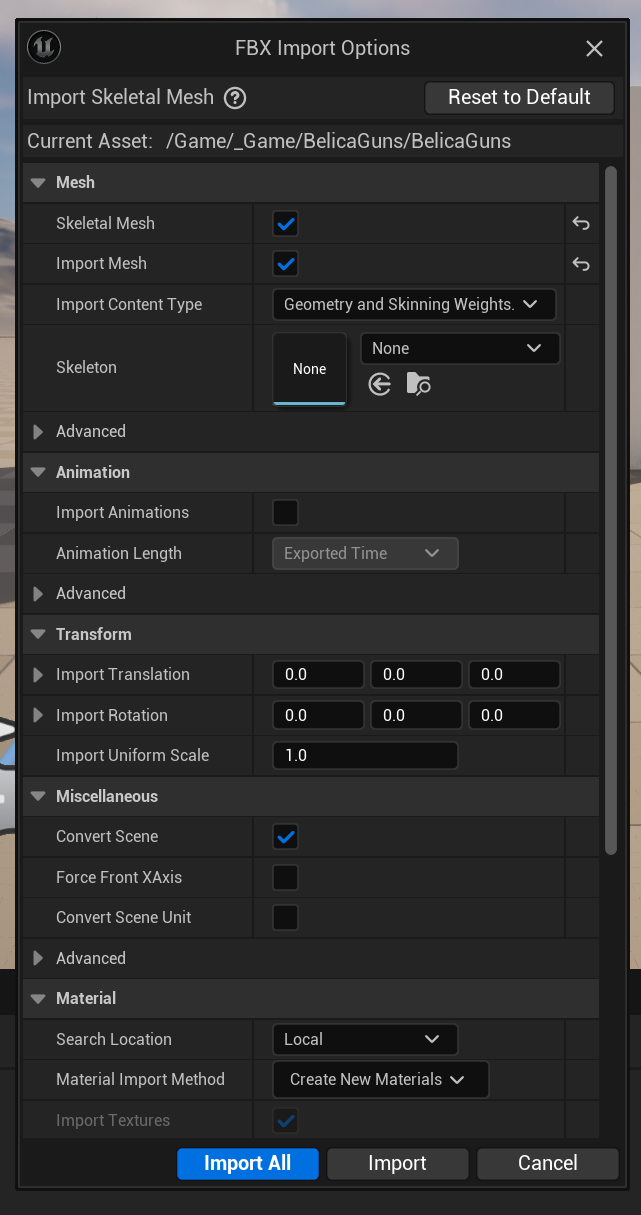
Task: Click the Import All button
Action: [248, 1163]
